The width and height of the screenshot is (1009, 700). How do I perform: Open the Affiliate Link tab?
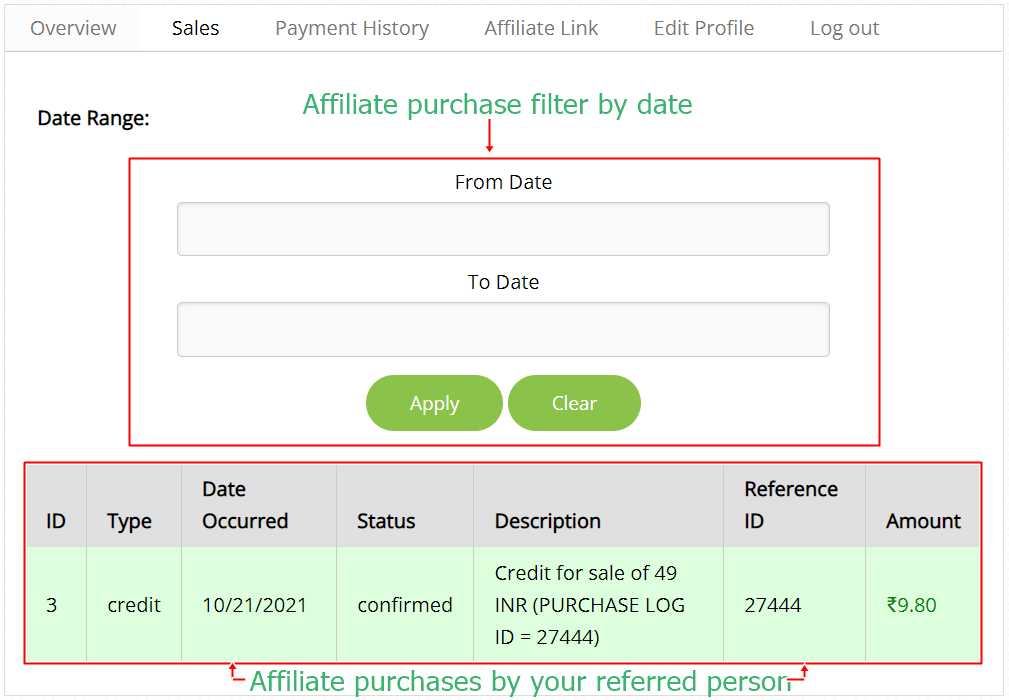(541, 28)
